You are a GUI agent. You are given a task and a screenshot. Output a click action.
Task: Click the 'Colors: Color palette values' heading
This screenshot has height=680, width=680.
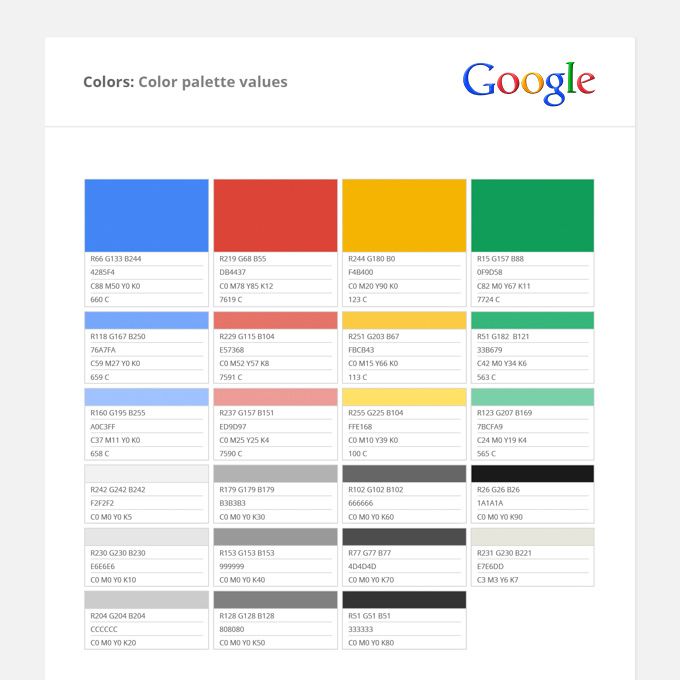[185, 82]
